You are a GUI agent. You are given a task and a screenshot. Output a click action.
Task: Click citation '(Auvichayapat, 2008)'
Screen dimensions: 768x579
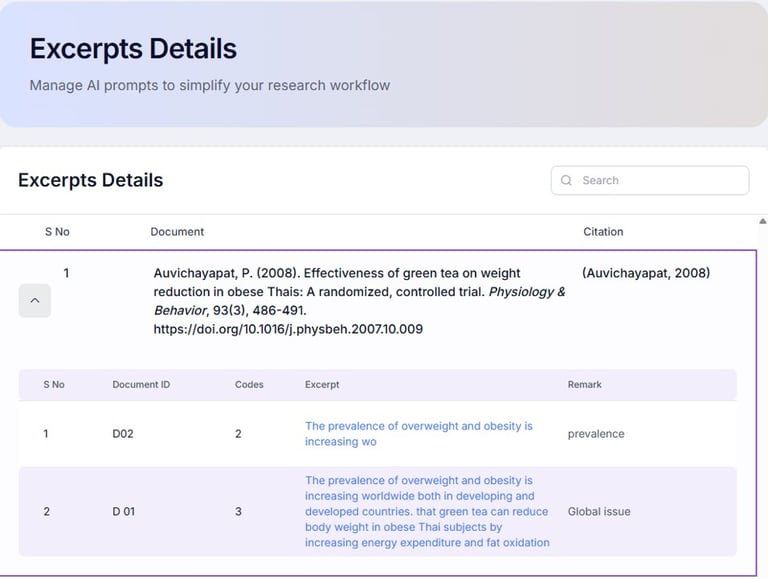[646, 273]
